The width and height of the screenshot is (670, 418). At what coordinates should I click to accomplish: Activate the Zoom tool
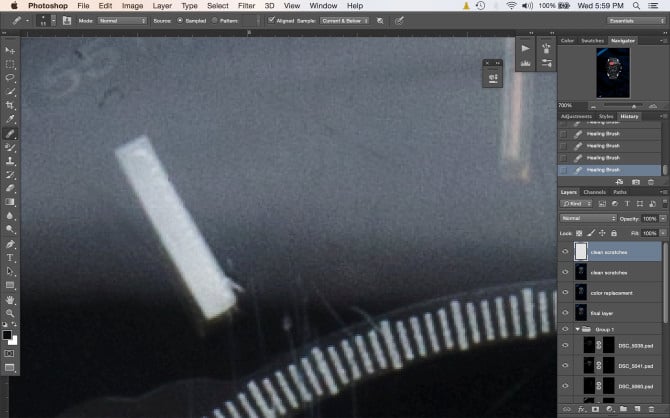point(10,313)
